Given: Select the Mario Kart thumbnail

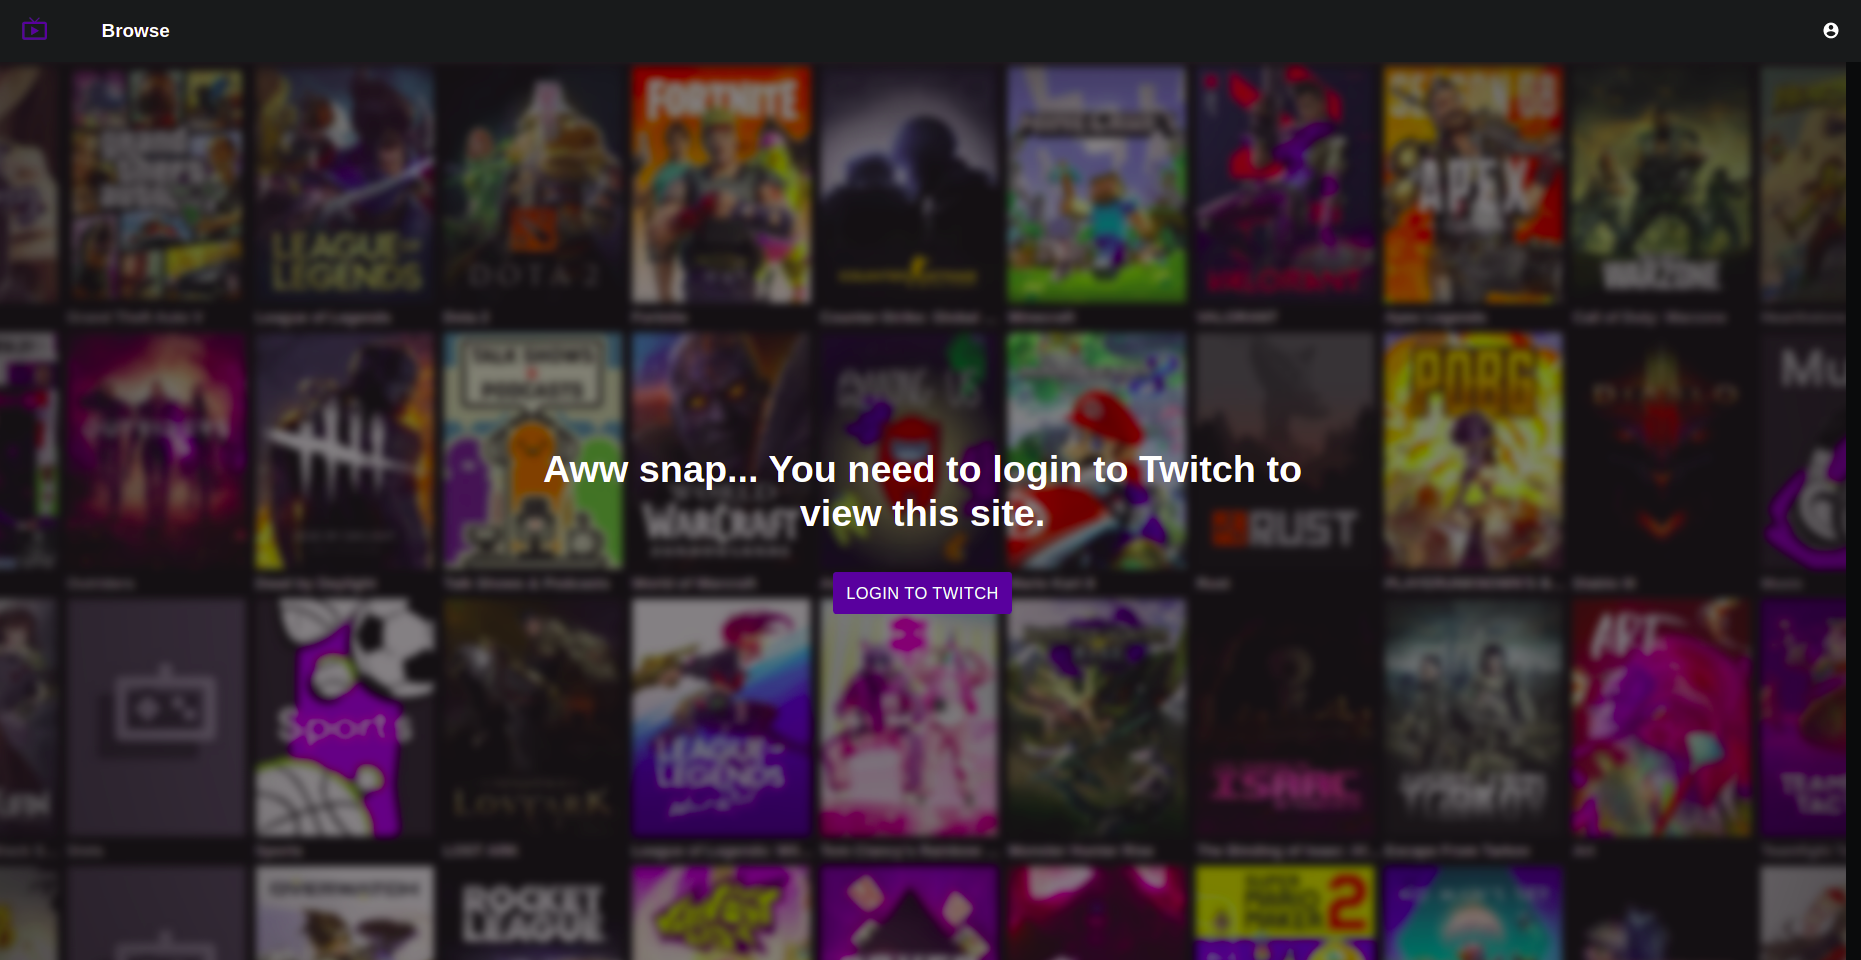Looking at the screenshot, I should (1096, 451).
